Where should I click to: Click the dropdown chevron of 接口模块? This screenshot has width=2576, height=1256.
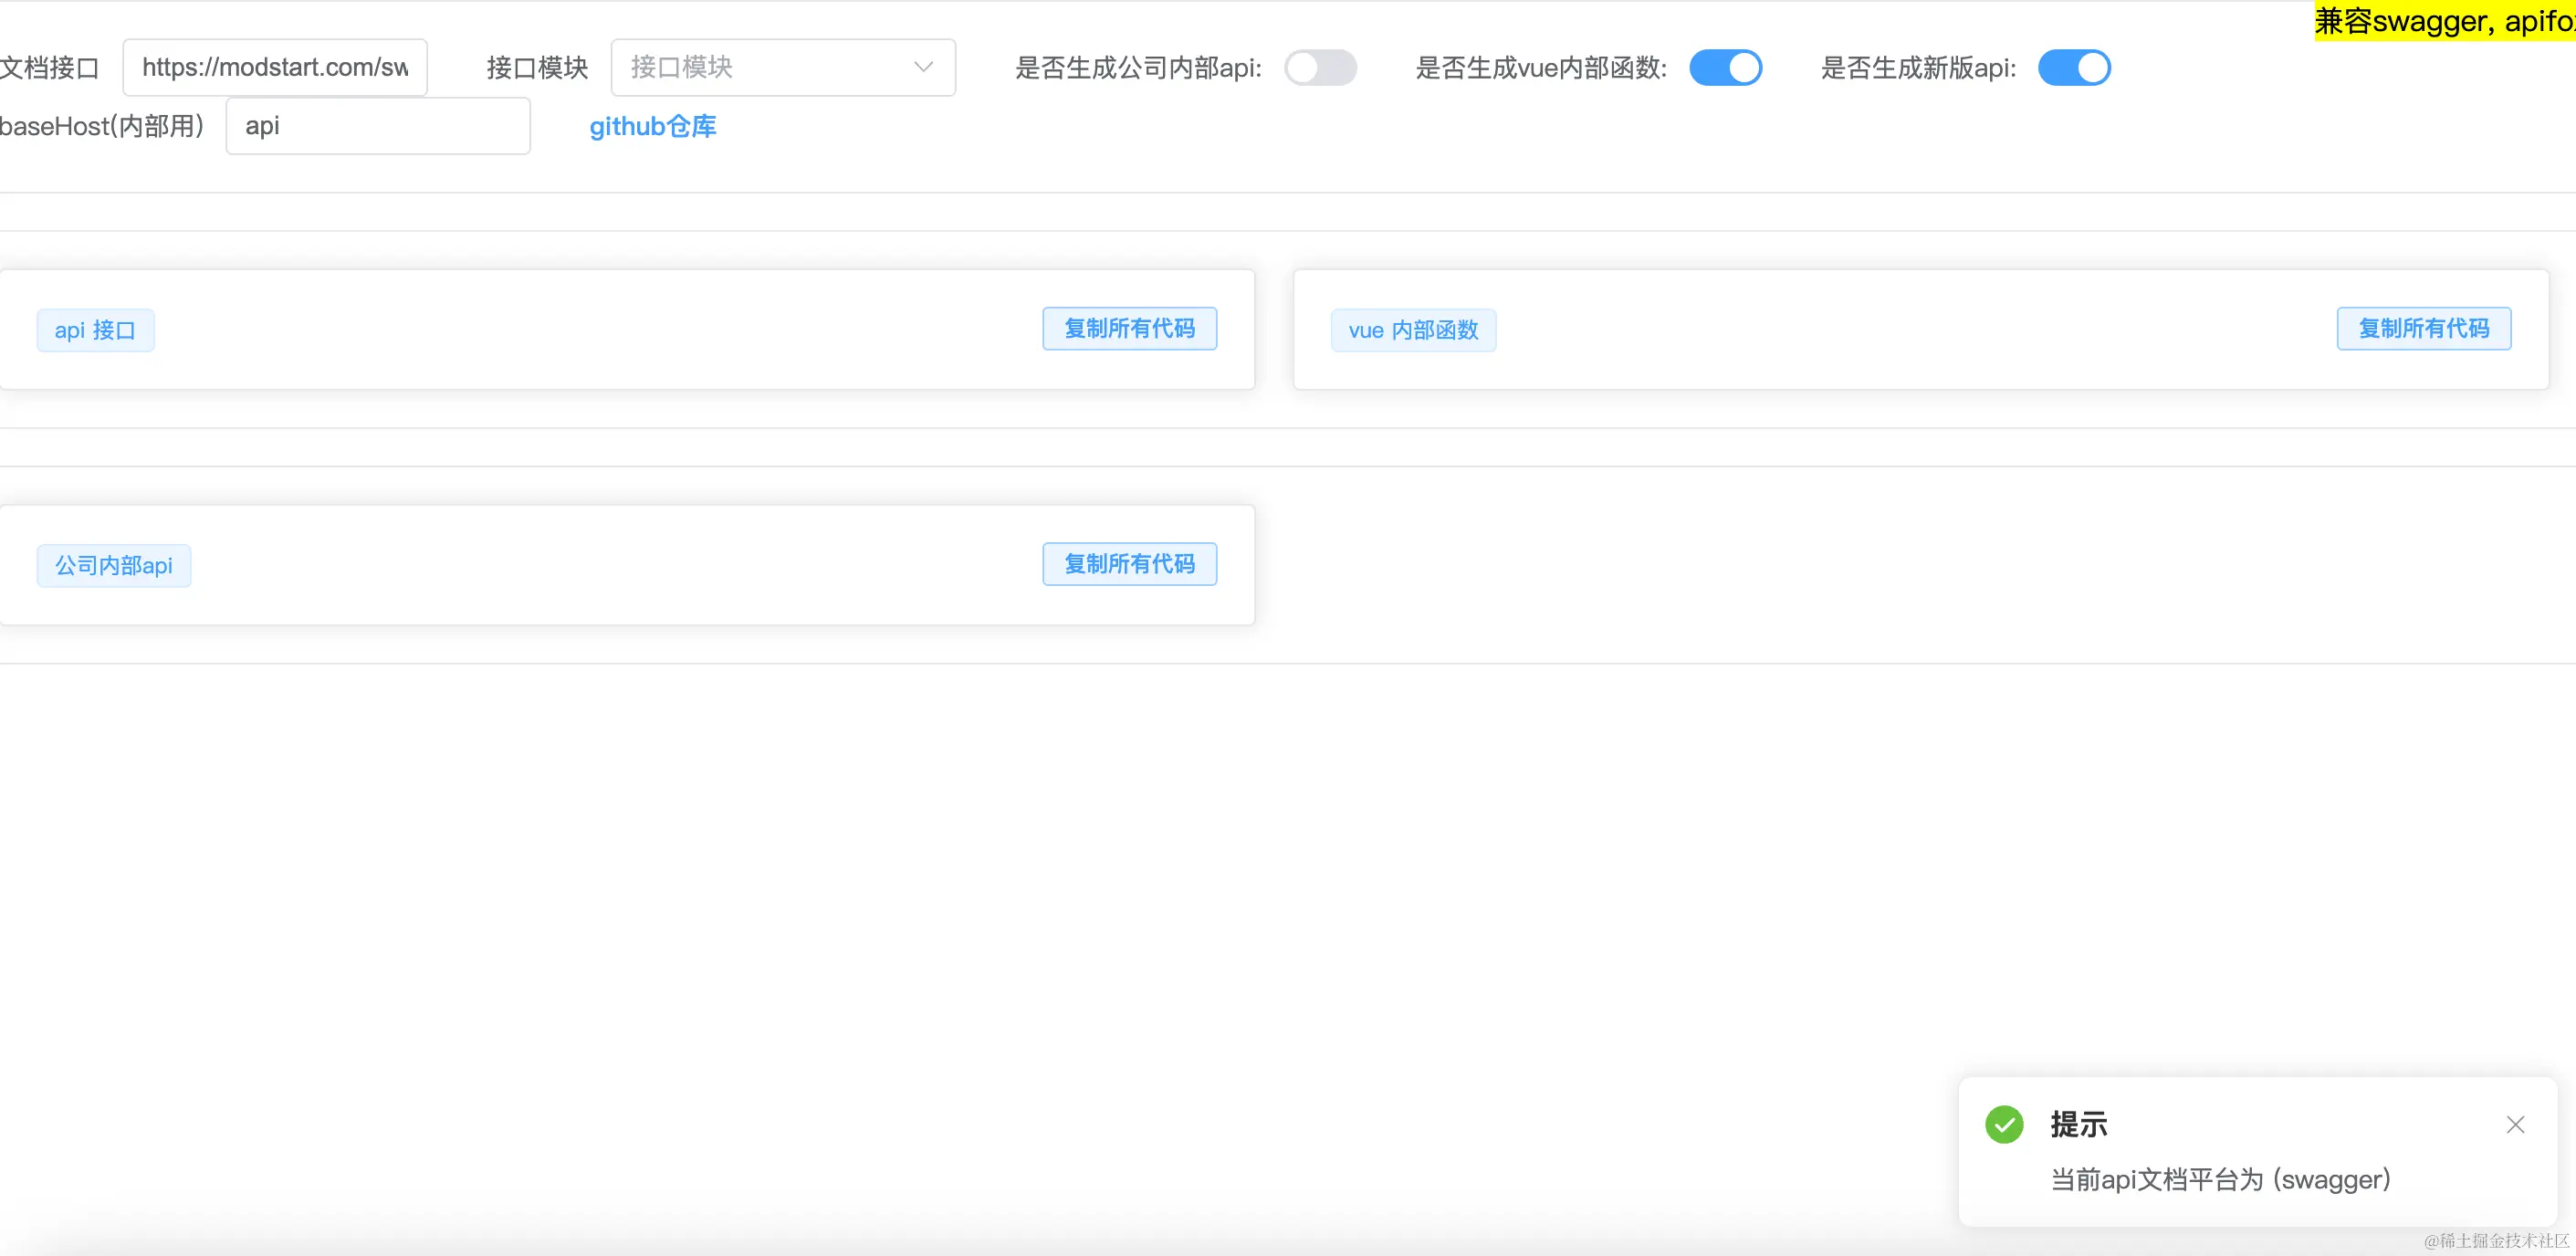point(923,67)
